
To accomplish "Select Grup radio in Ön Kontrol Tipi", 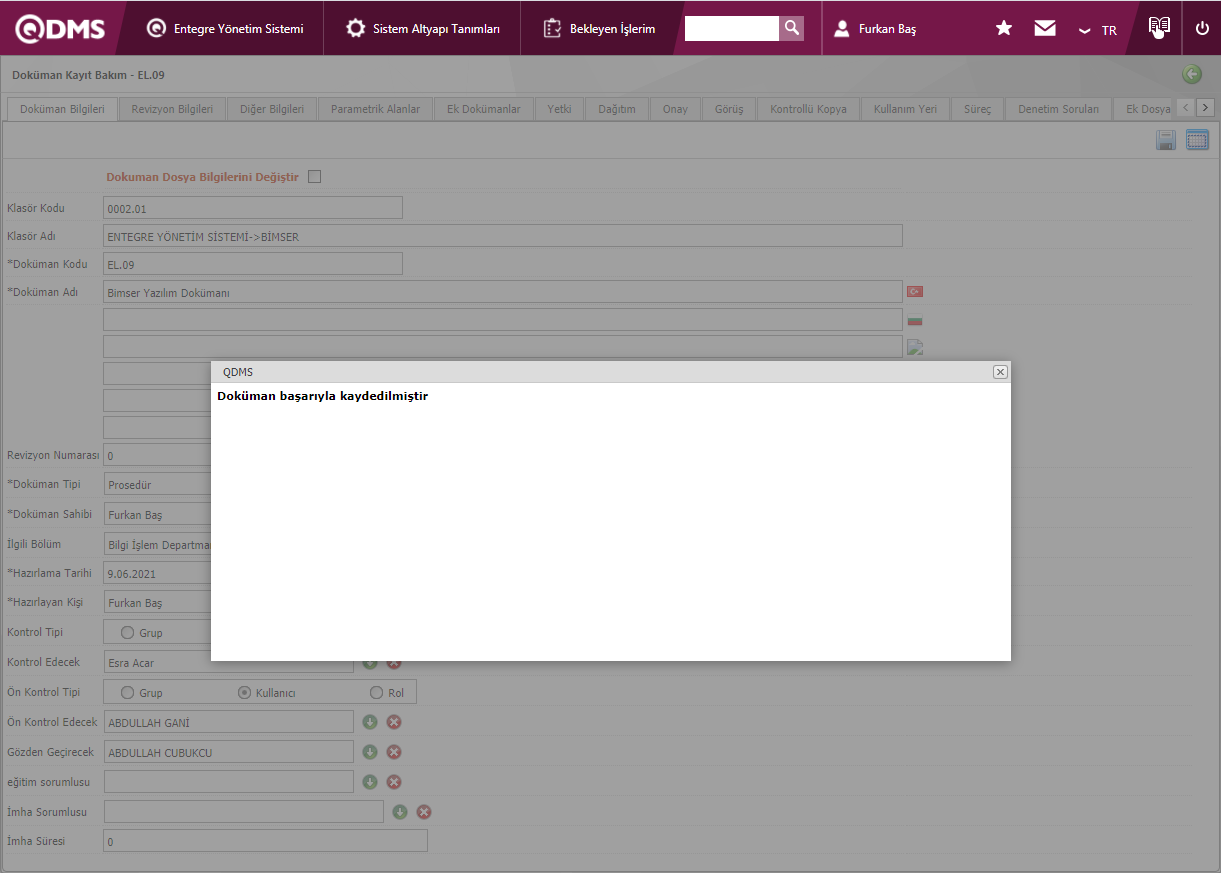I will tap(127, 692).
